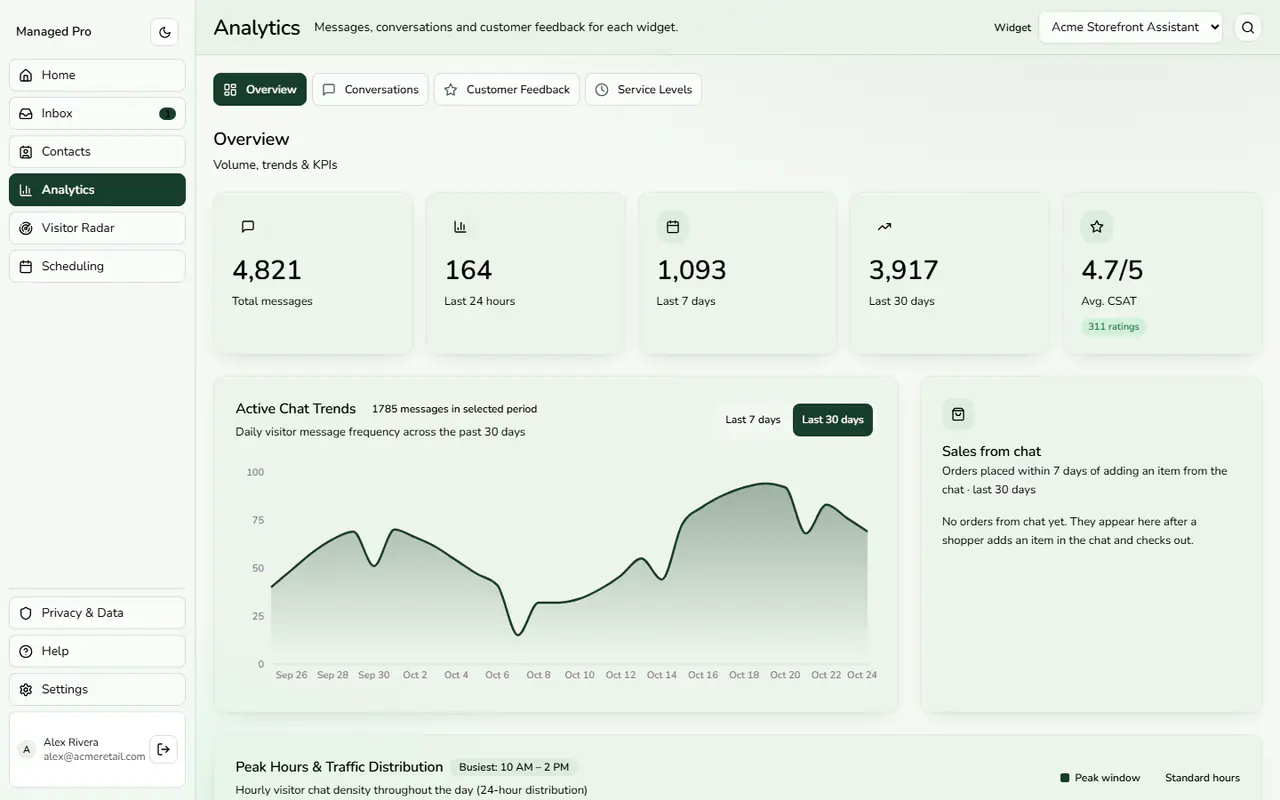This screenshot has width=1280, height=800.
Task: Open the Customer Feedback tab
Action: 507,89
